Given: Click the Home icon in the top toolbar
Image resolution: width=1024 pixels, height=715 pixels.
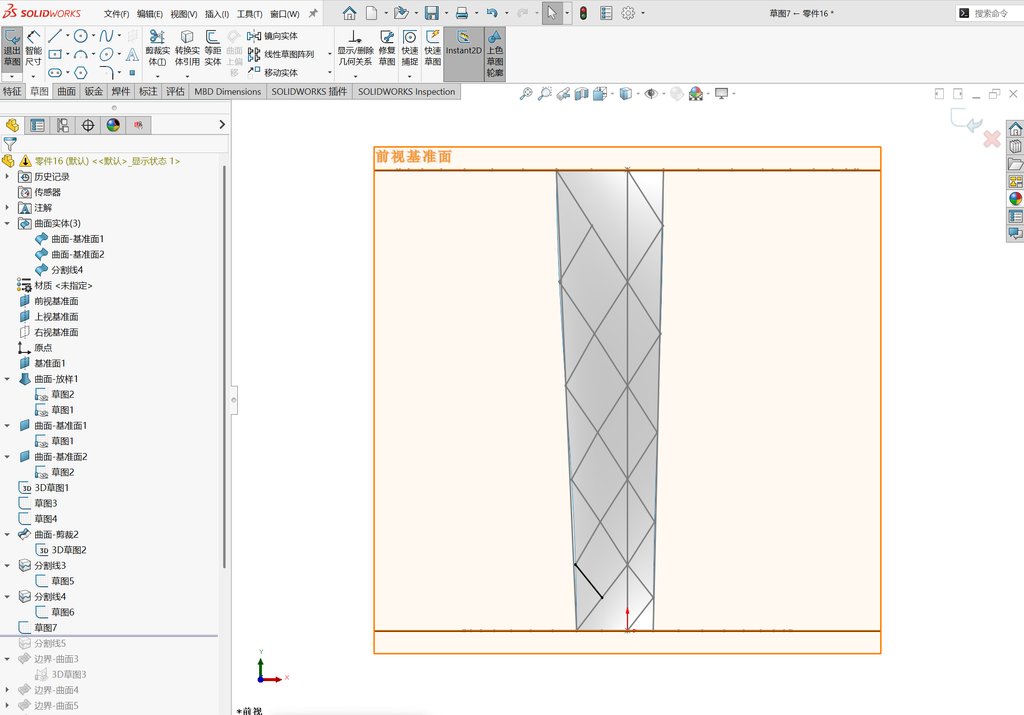Looking at the screenshot, I should coord(349,13).
